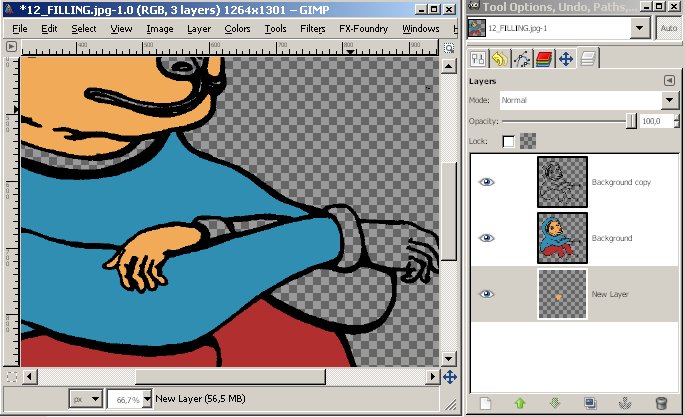Screen dimensions: 685x417
Task: Click the canvas scroll right arrow
Action: [x=432, y=376]
